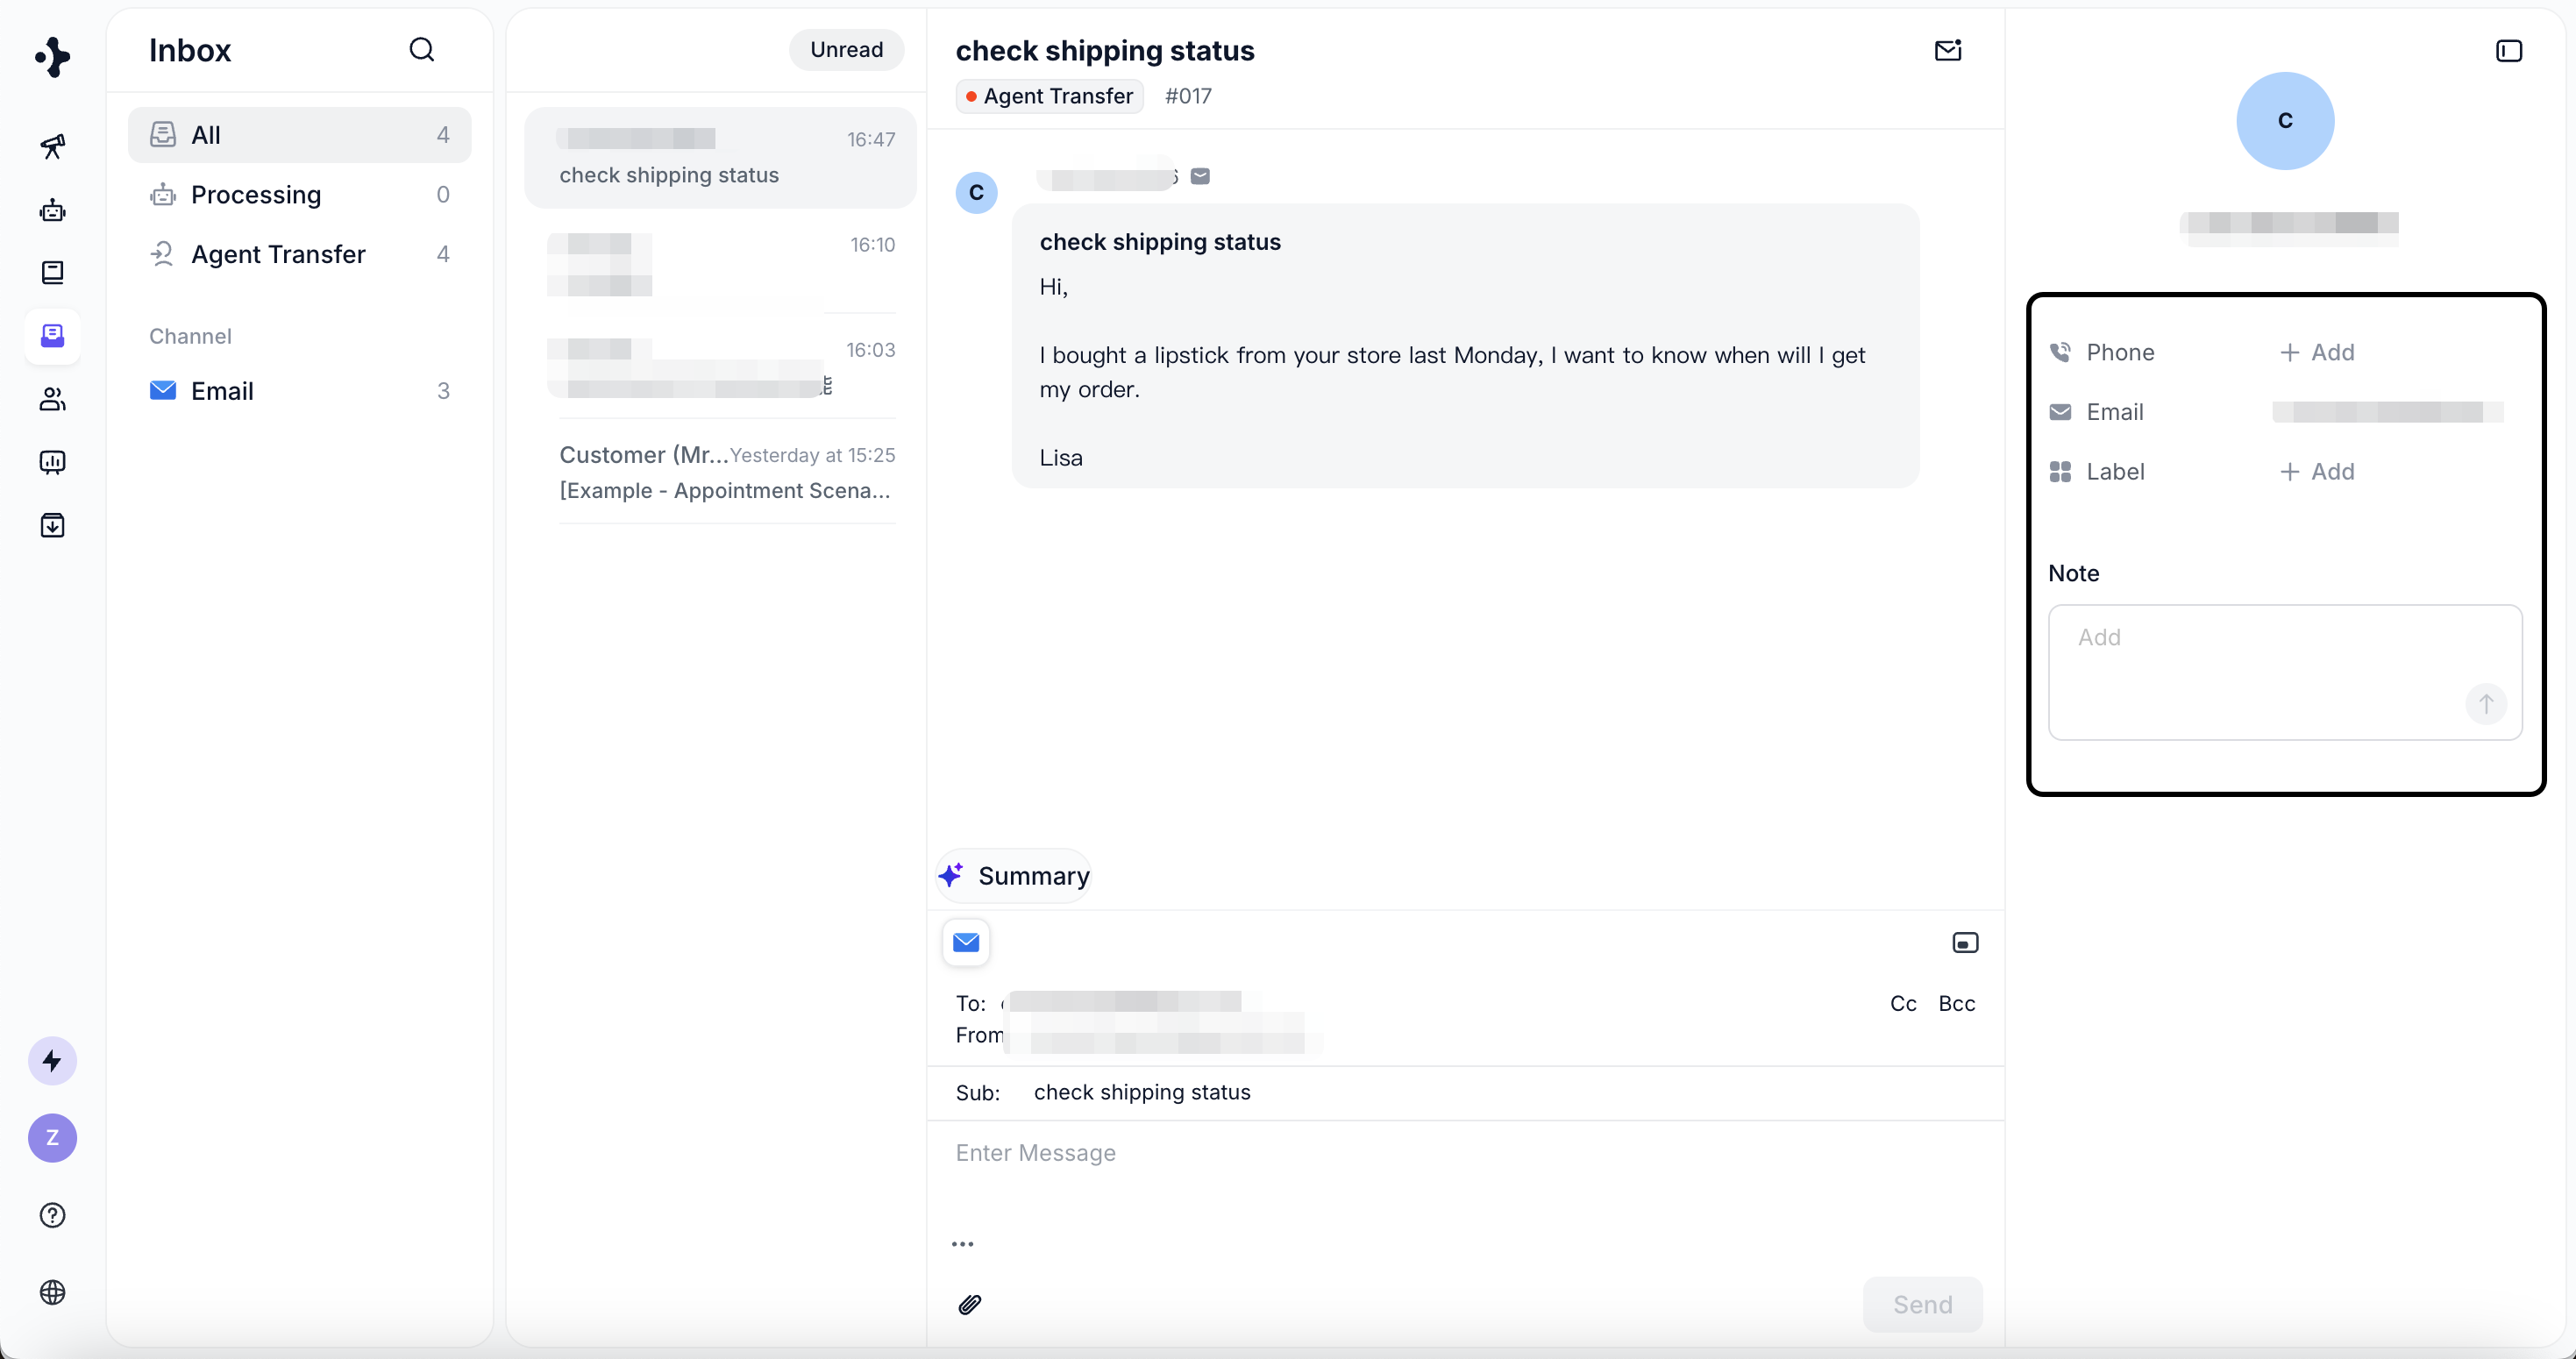Toggle the email channel reply button
Image resolution: width=2576 pixels, height=1359 pixels.
pyautogui.click(x=965, y=942)
